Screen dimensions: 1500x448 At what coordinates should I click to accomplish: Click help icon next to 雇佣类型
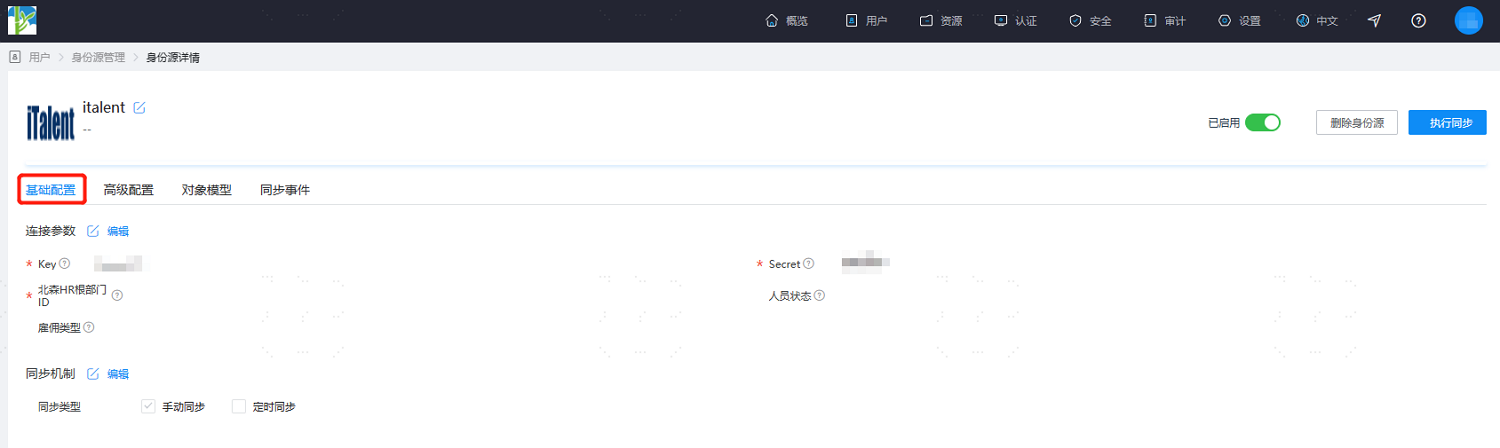(x=88, y=327)
